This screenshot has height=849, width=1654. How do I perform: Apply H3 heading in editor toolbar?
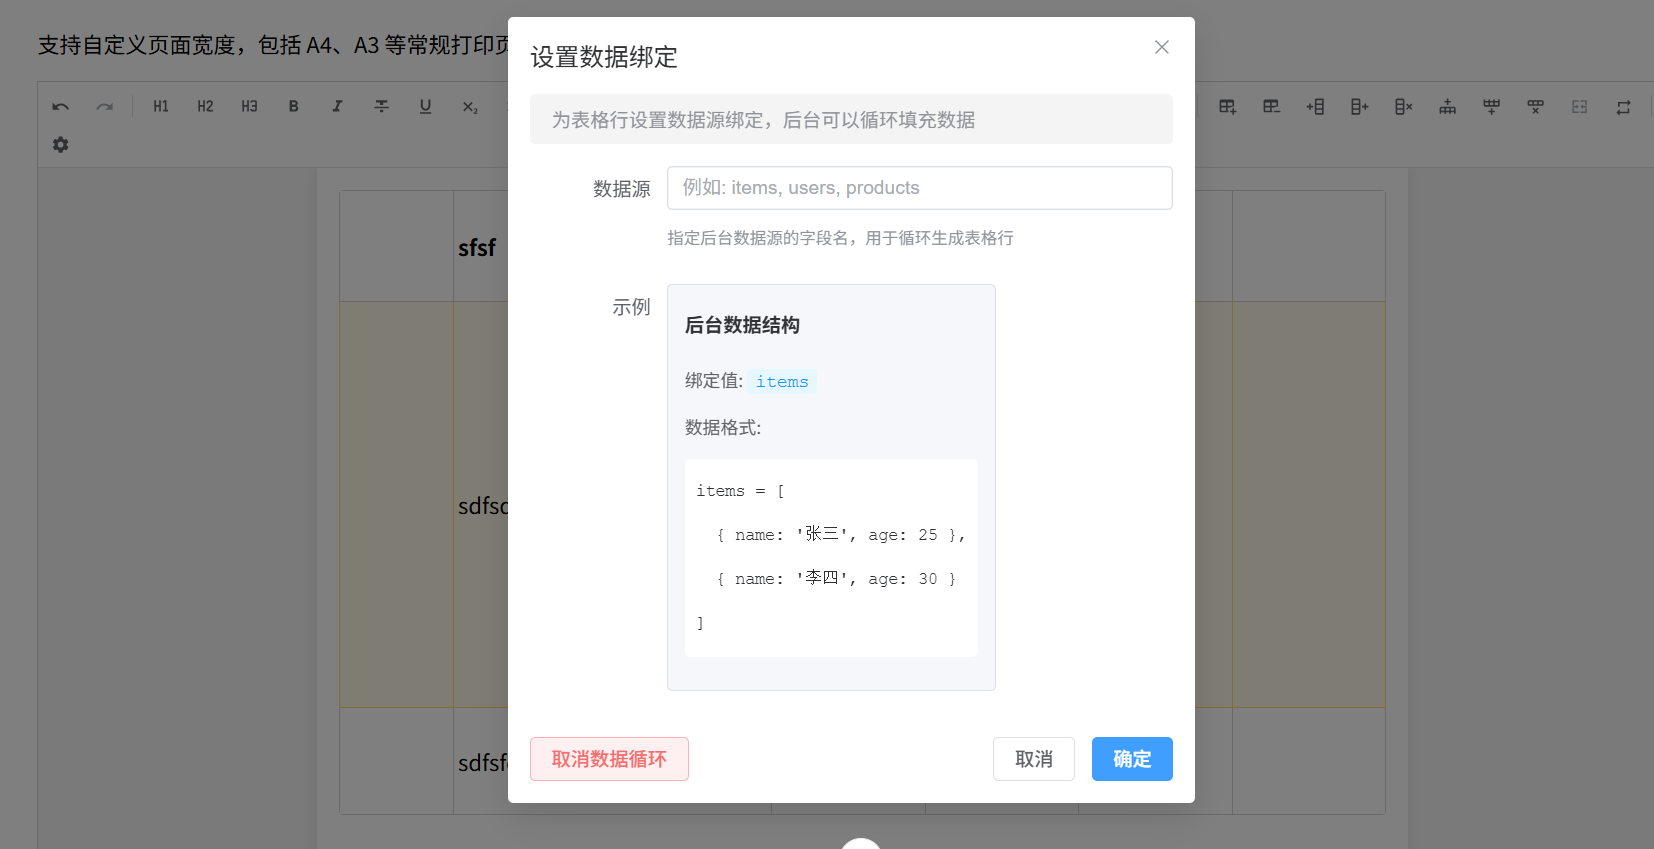point(249,106)
